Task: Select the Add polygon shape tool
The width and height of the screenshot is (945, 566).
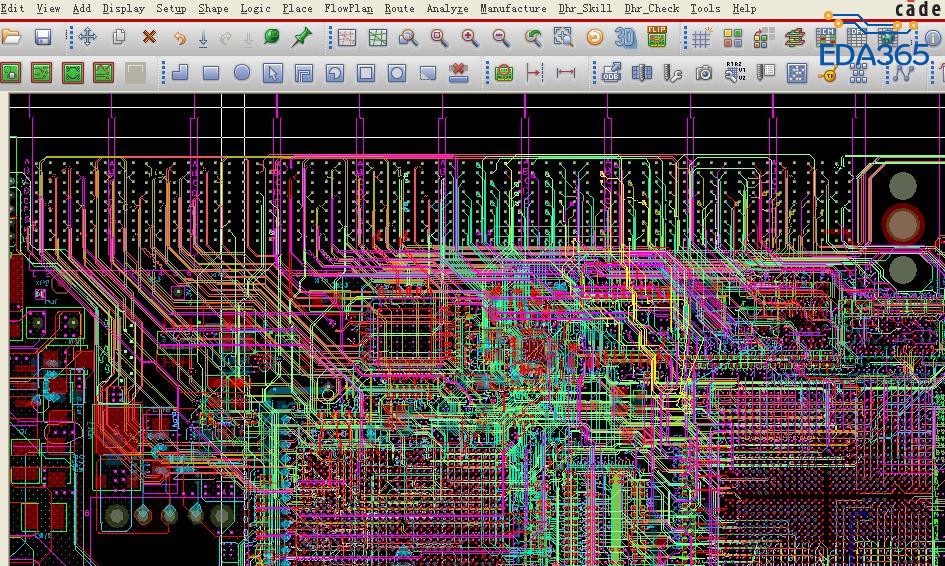Action: 180,73
